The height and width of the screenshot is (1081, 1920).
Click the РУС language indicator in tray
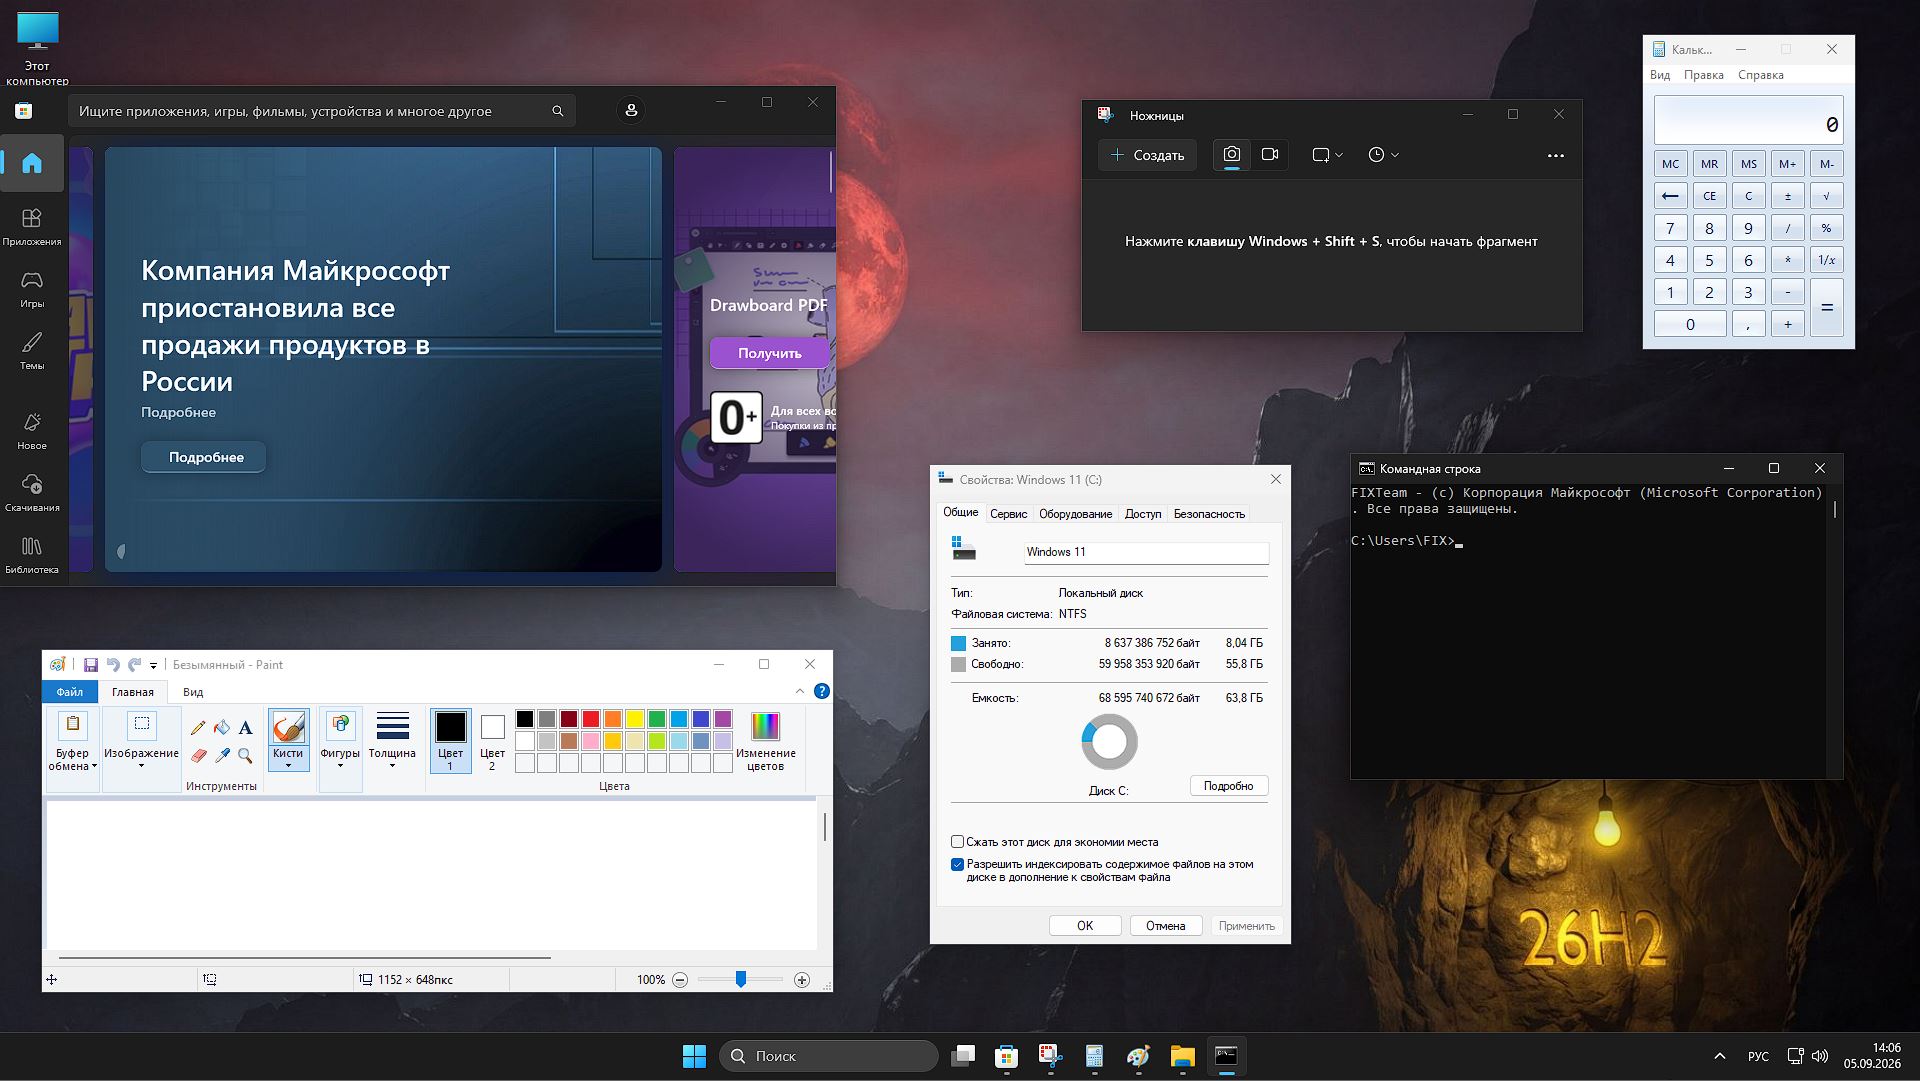[1758, 1057]
